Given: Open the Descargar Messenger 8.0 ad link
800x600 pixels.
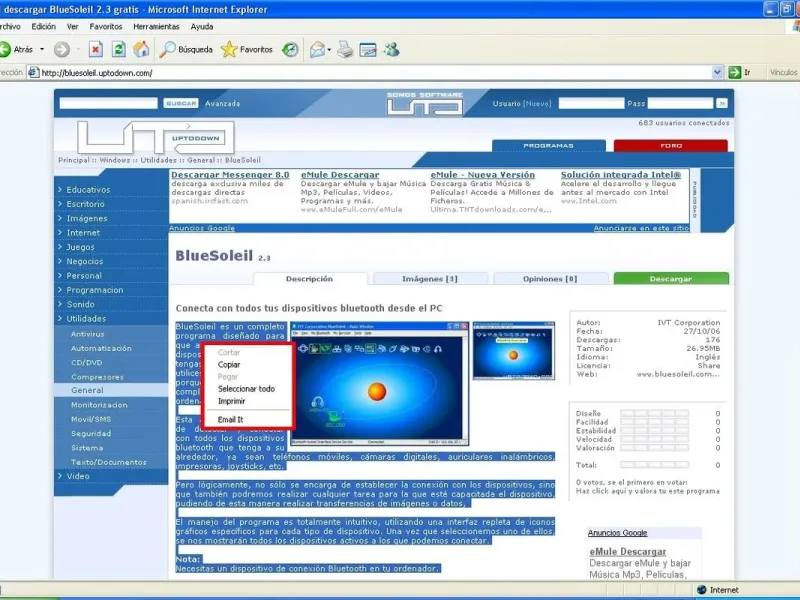Looking at the screenshot, I should click(230, 174).
